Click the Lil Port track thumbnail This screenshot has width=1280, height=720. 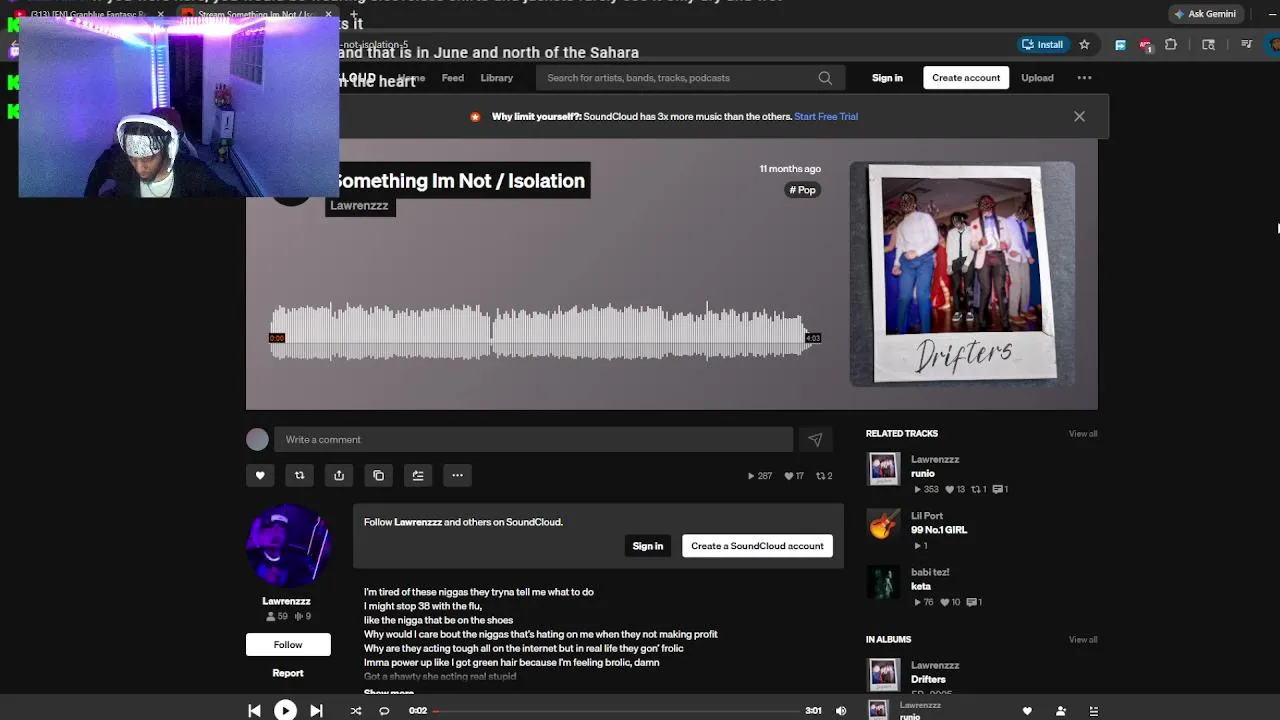(883, 525)
